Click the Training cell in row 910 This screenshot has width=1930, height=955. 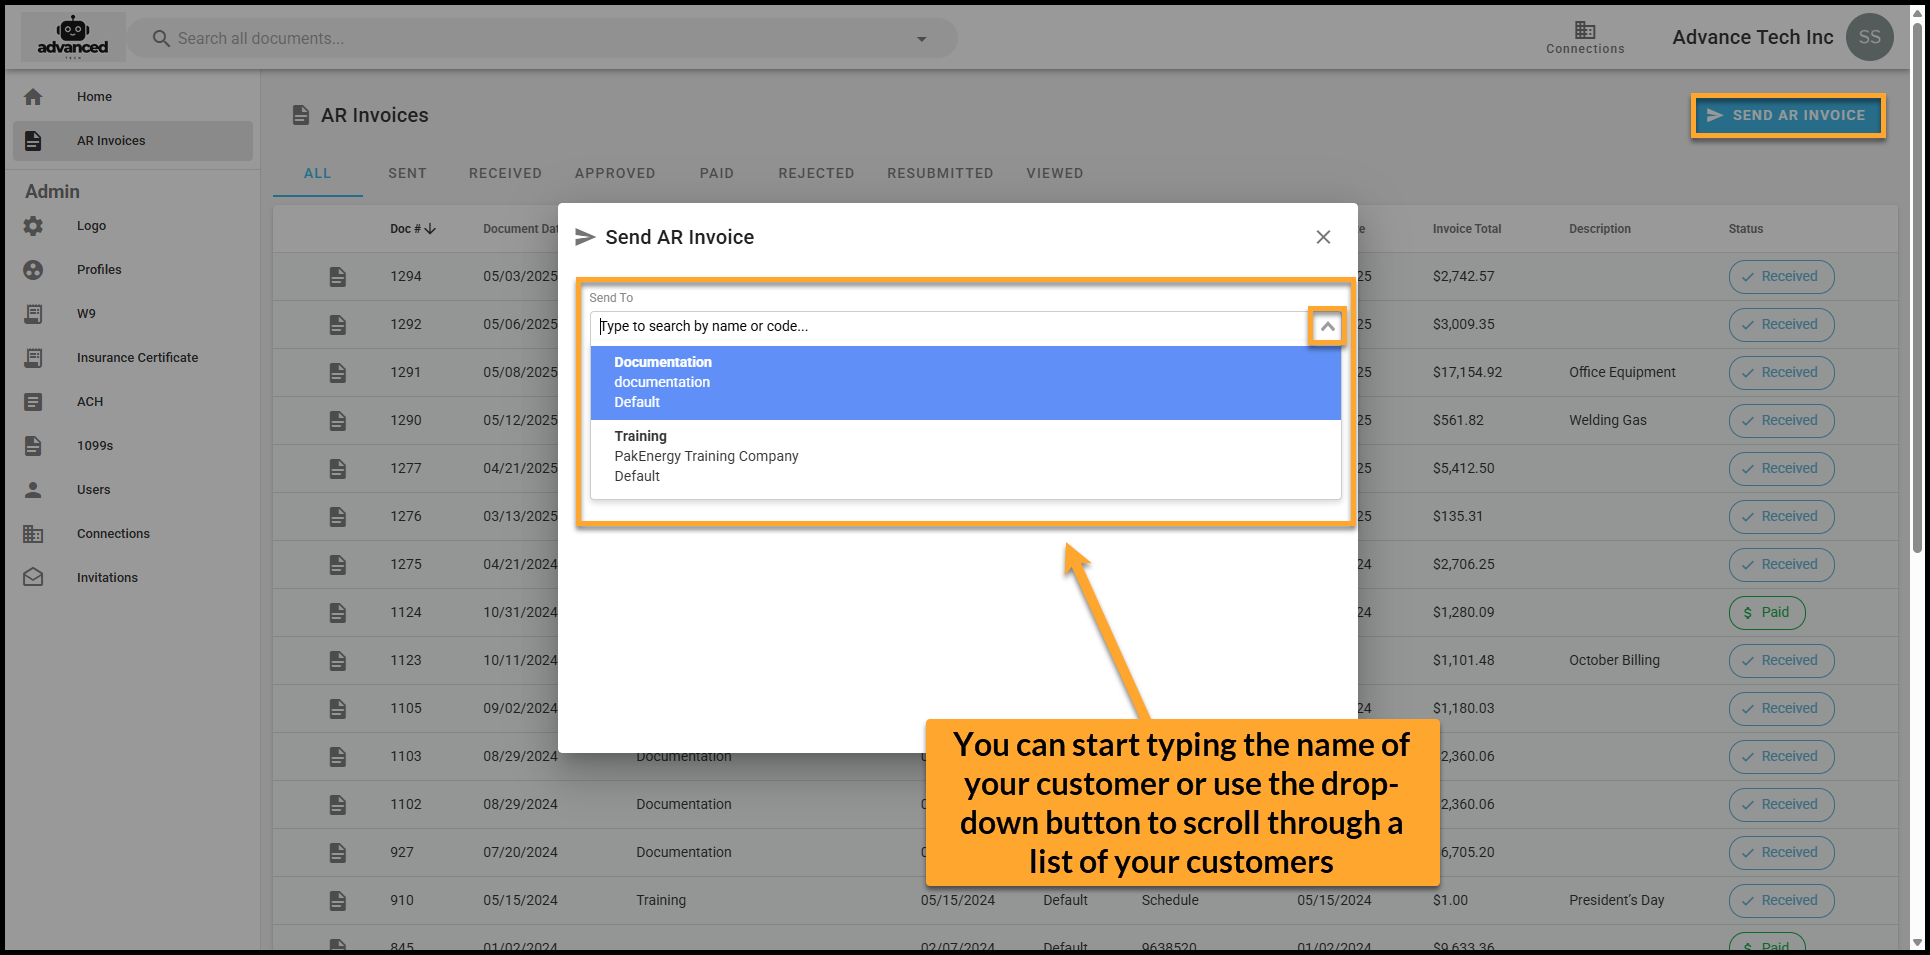point(661,900)
